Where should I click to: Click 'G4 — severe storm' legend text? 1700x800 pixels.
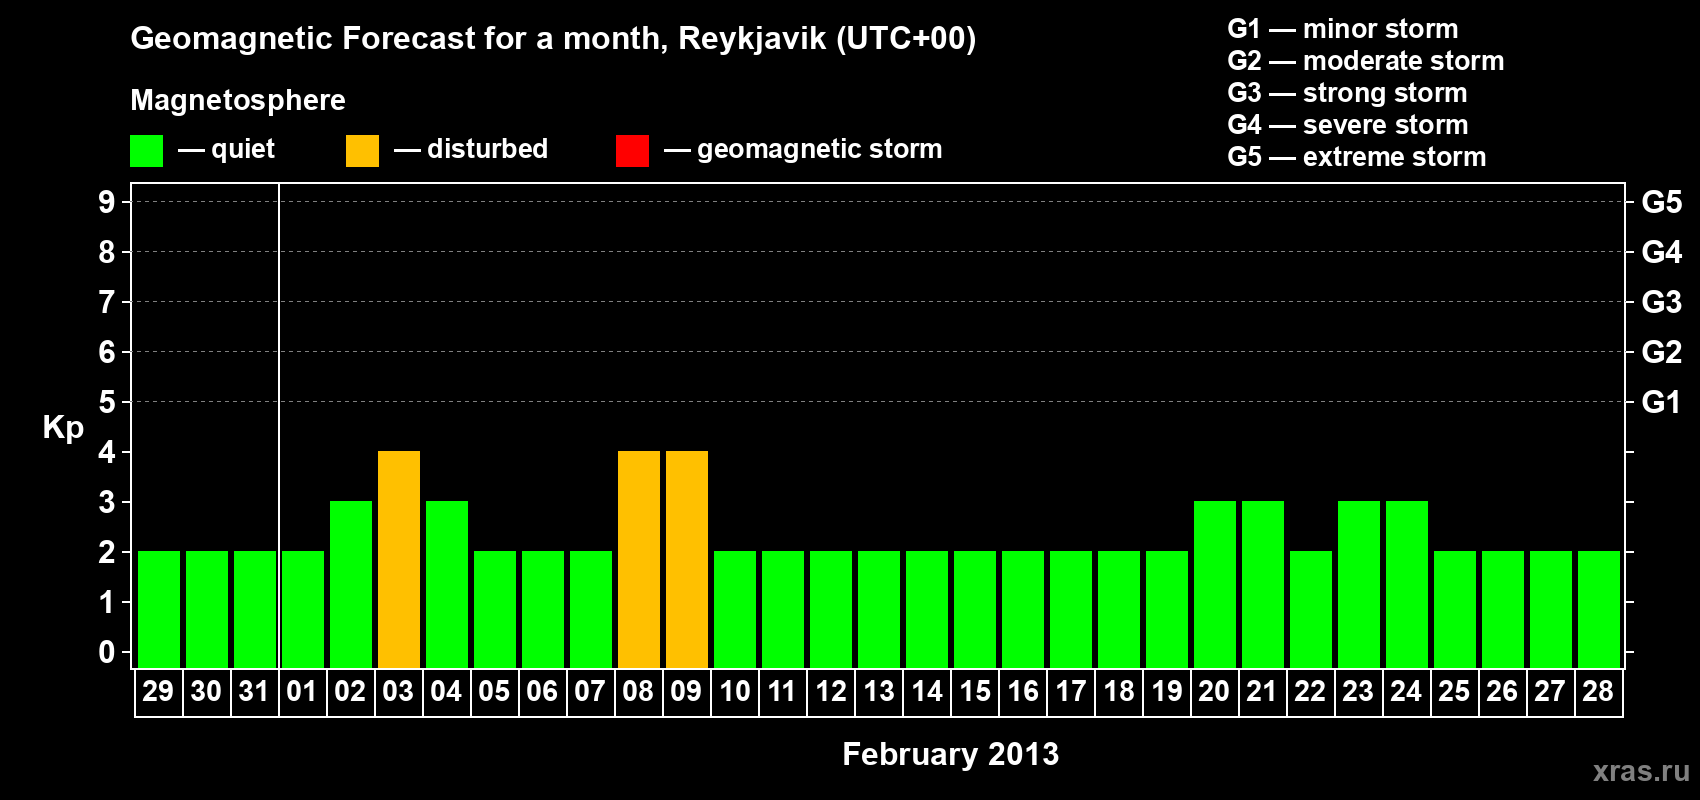[x=1348, y=125]
